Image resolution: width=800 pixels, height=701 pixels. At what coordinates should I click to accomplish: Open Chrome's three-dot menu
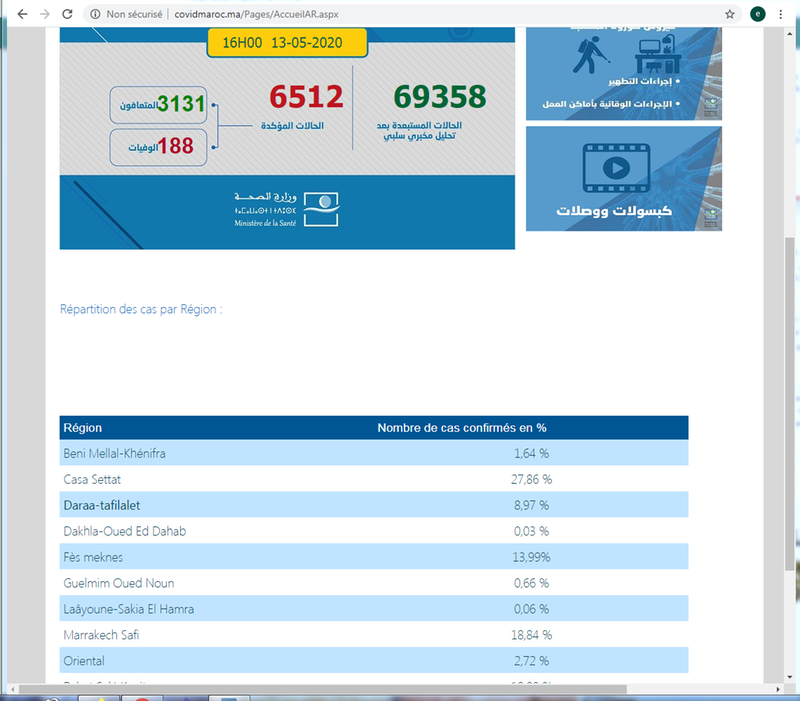780,14
